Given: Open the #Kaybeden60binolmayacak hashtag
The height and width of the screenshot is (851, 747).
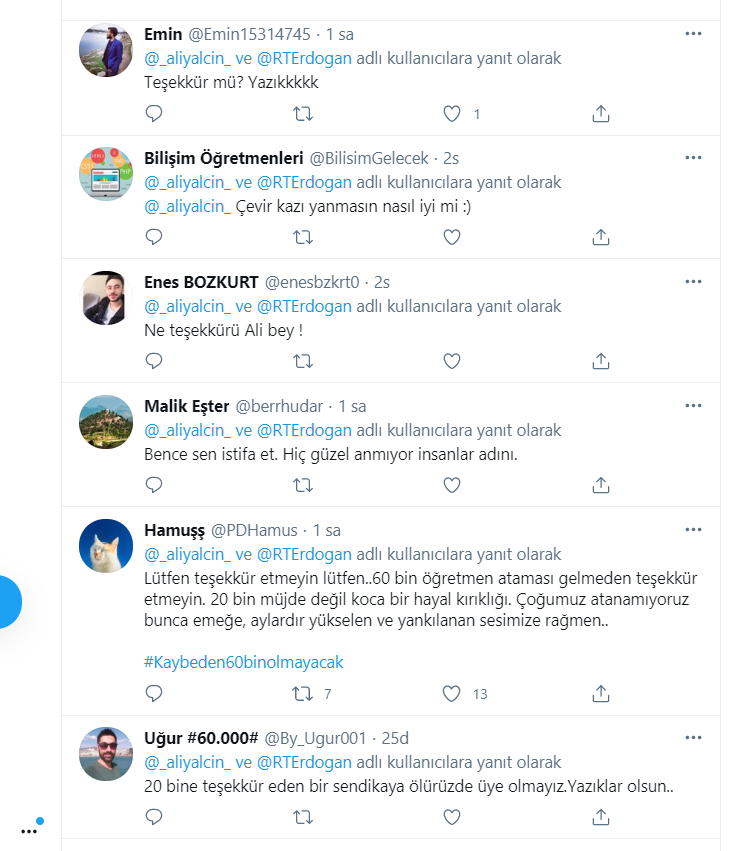Looking at the screenshot, I should 244,662.
